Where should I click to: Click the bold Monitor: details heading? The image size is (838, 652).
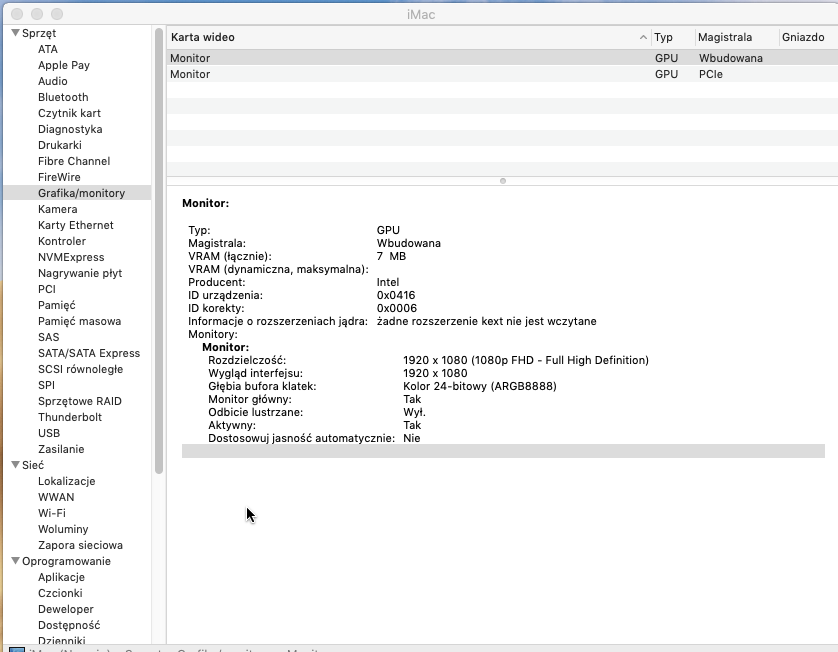[x=205, y=204]
